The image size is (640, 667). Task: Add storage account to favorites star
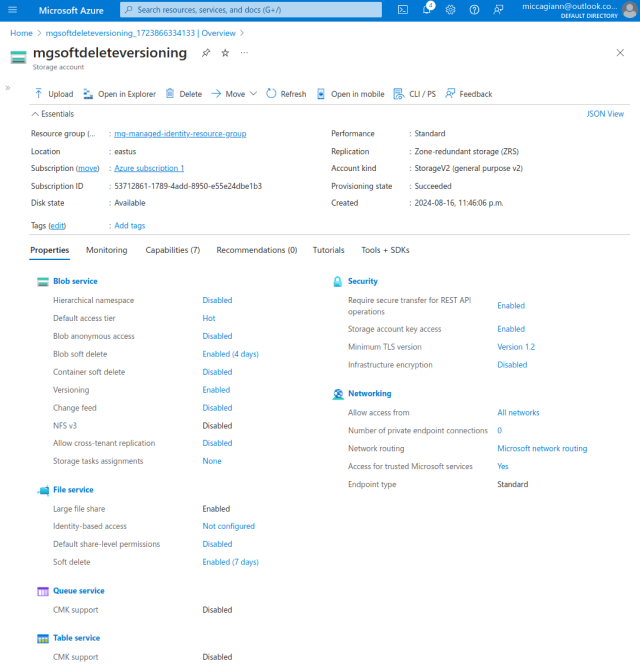225,53
